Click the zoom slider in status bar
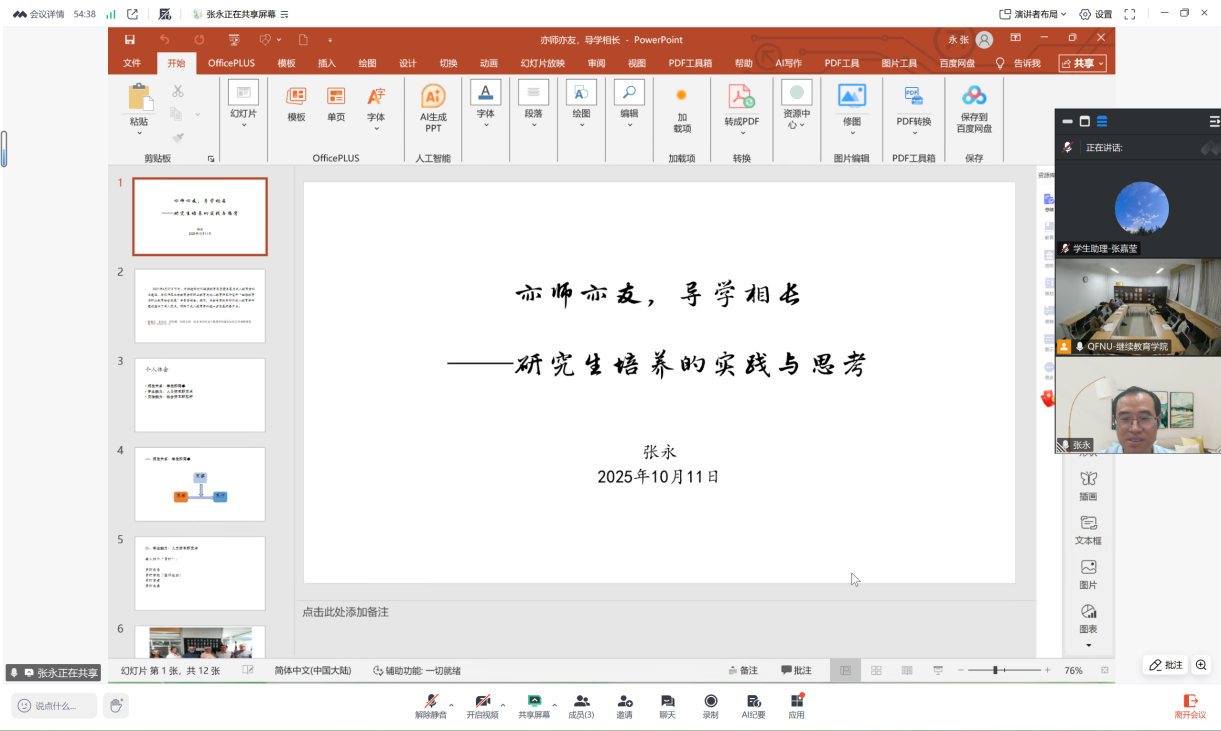This screenshot has width=1221, height=731. pyautogui.click(x=996, y=670)
